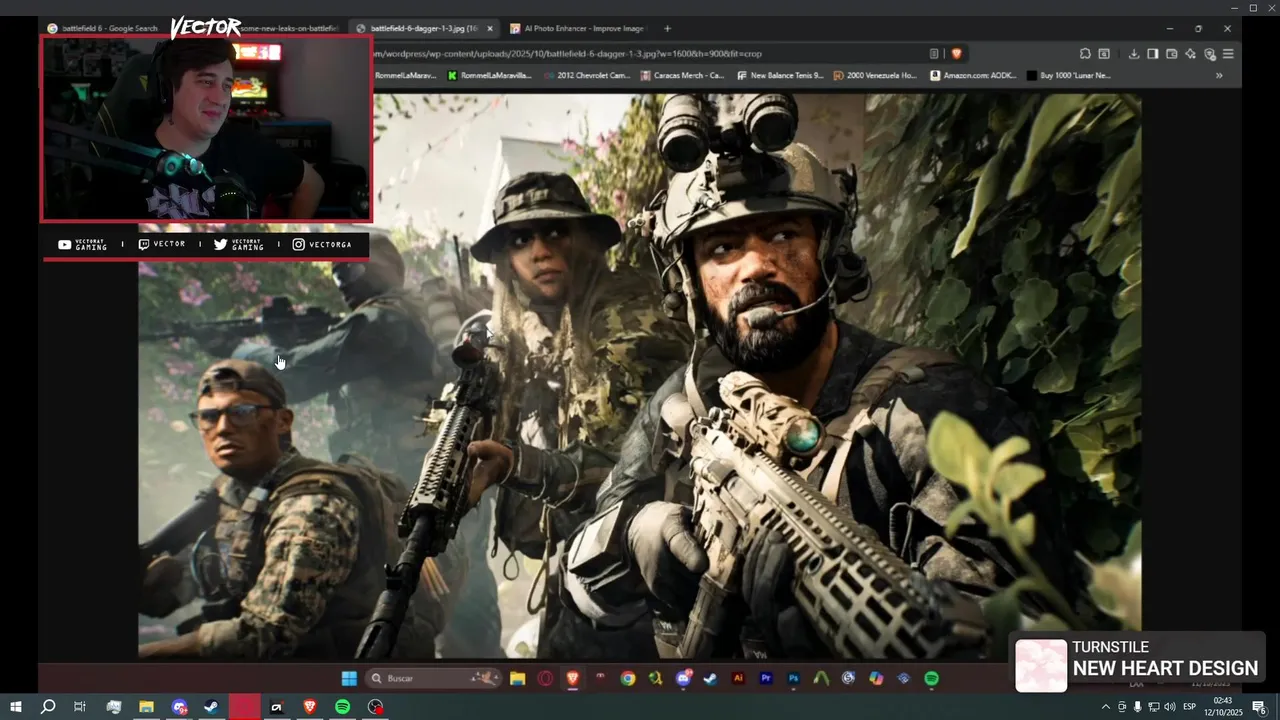This screenshot has height=720, width=1280.
Task: Open the Extensions puzzle-piece icon
Action: click(x=1085, y=54)
